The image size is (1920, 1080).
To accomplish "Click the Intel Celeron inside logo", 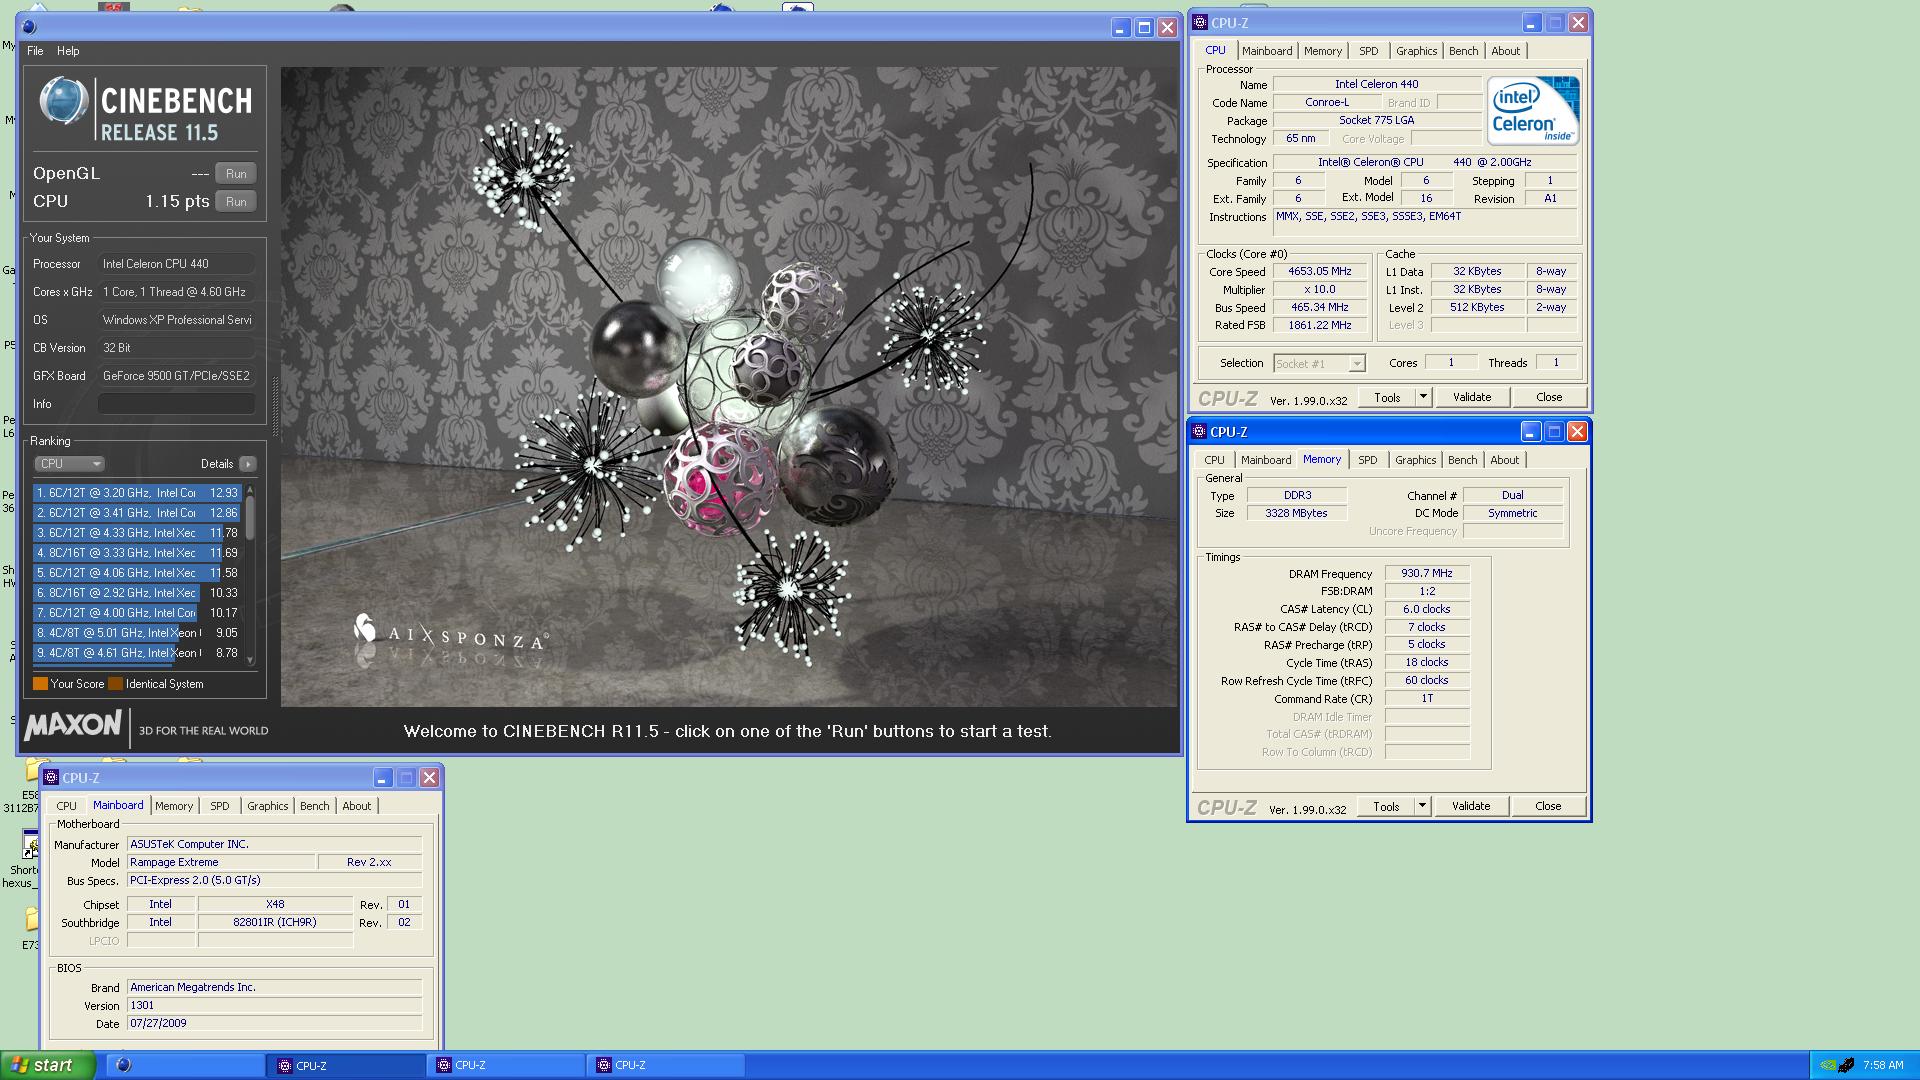I will (1533, 110).
